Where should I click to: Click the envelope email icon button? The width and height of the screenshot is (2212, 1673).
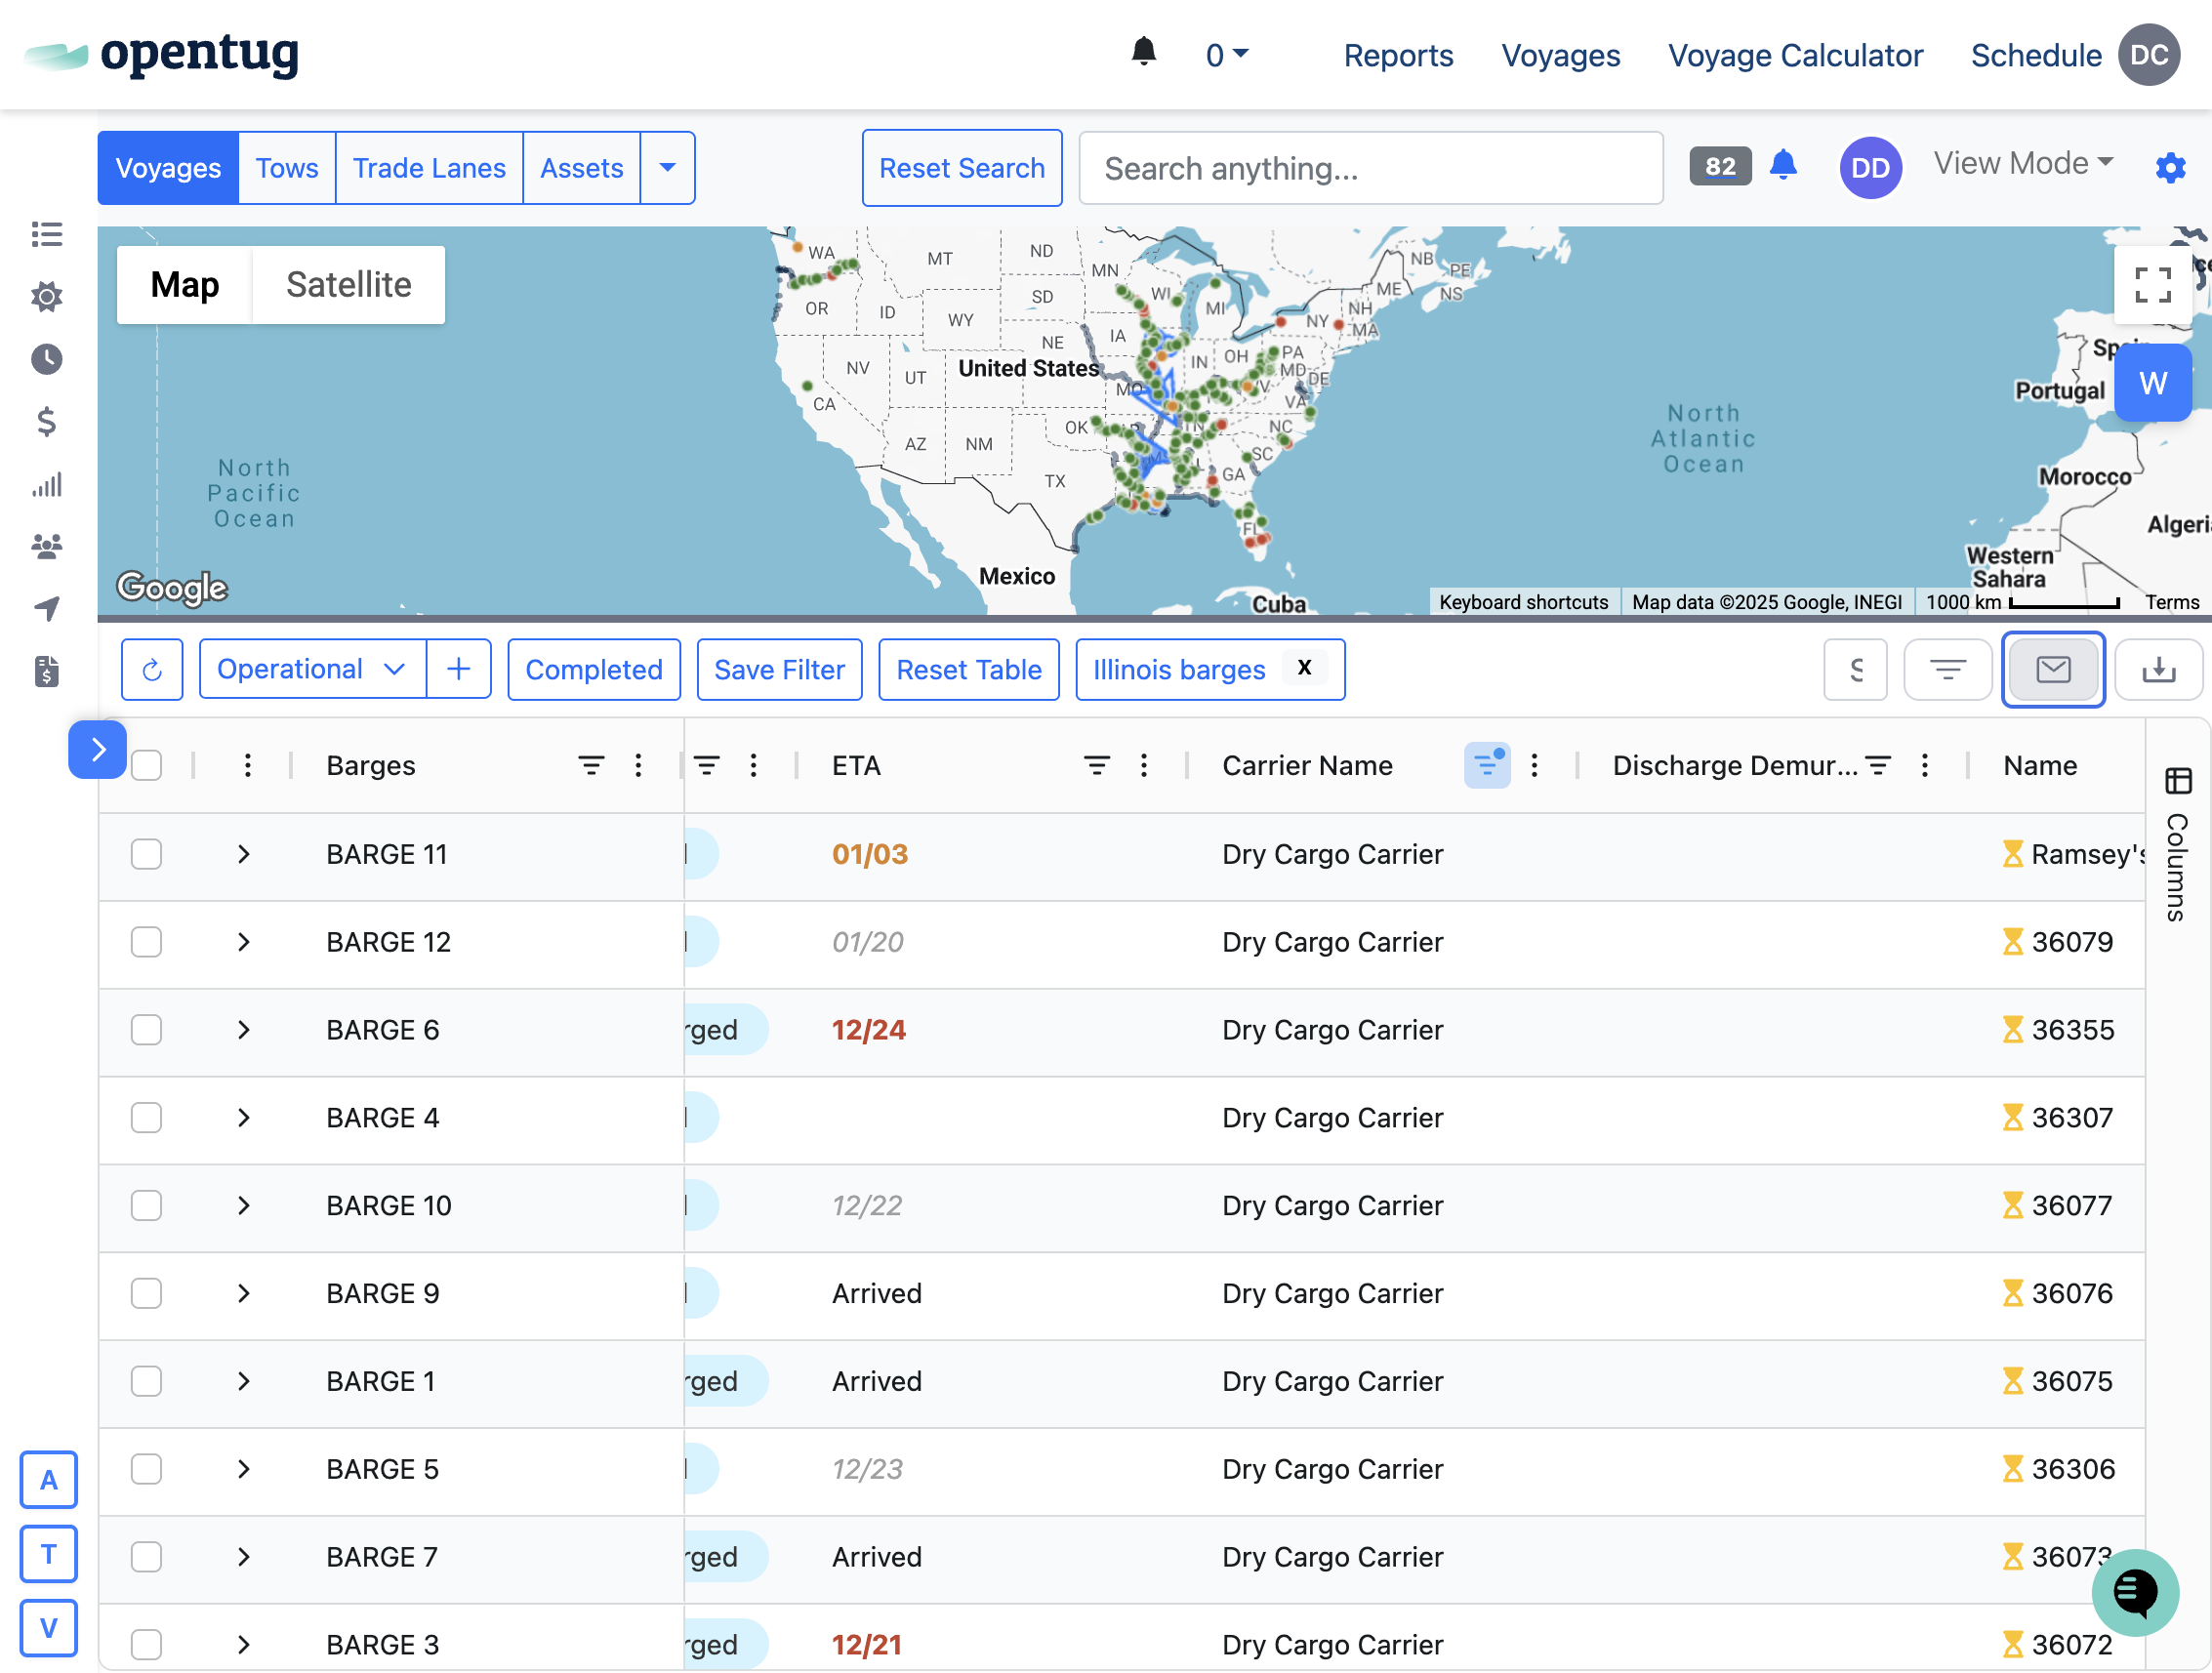2052,669
